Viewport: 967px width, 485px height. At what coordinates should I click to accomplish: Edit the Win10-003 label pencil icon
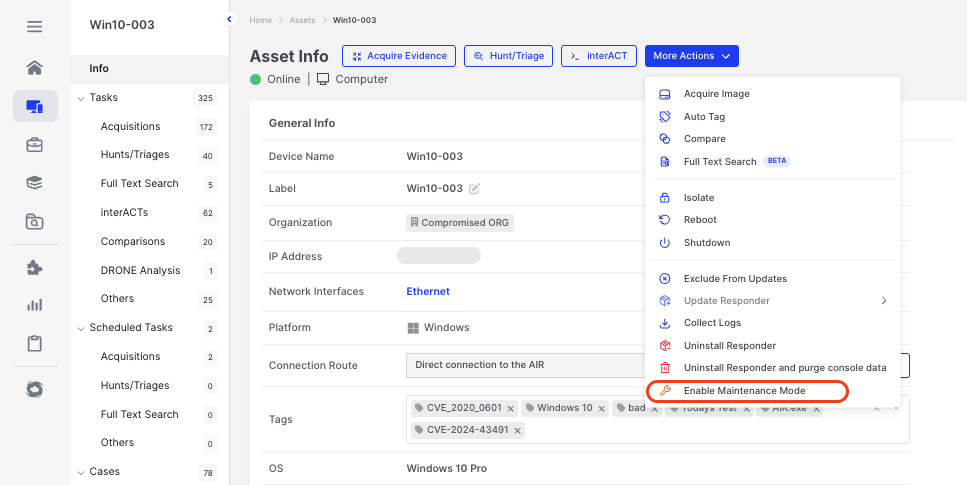coord(475,189)
